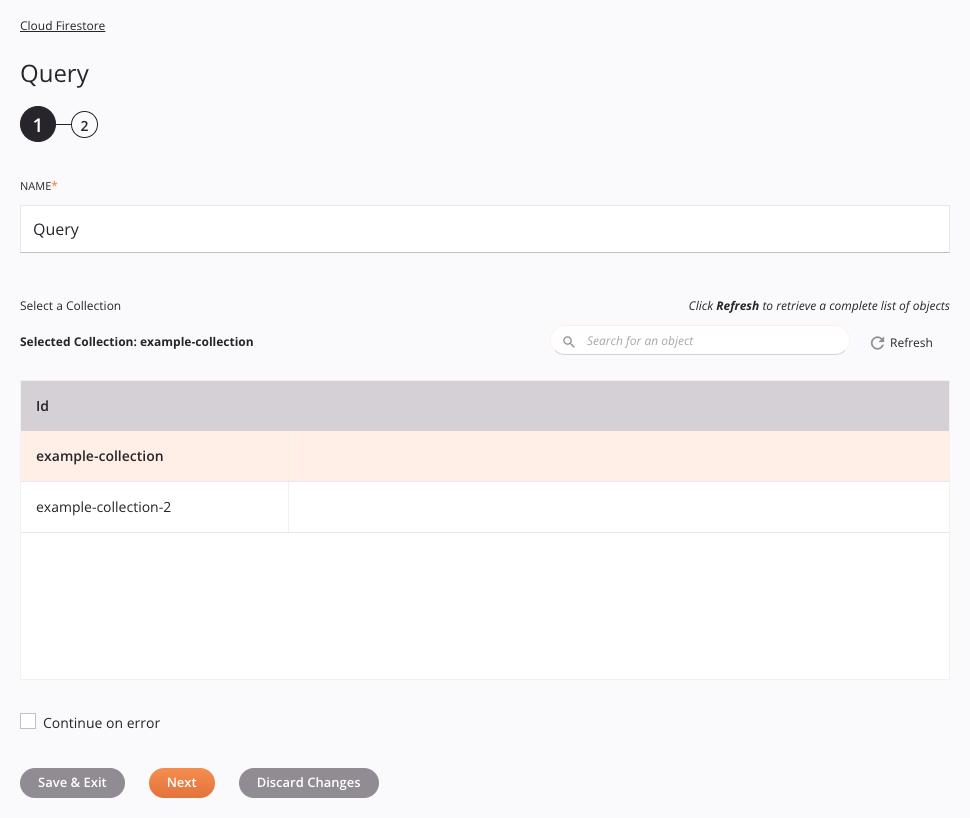Click the bold Refresh word in hint
The height and width of the screenshot is (818, 970).
pos(737,306)
